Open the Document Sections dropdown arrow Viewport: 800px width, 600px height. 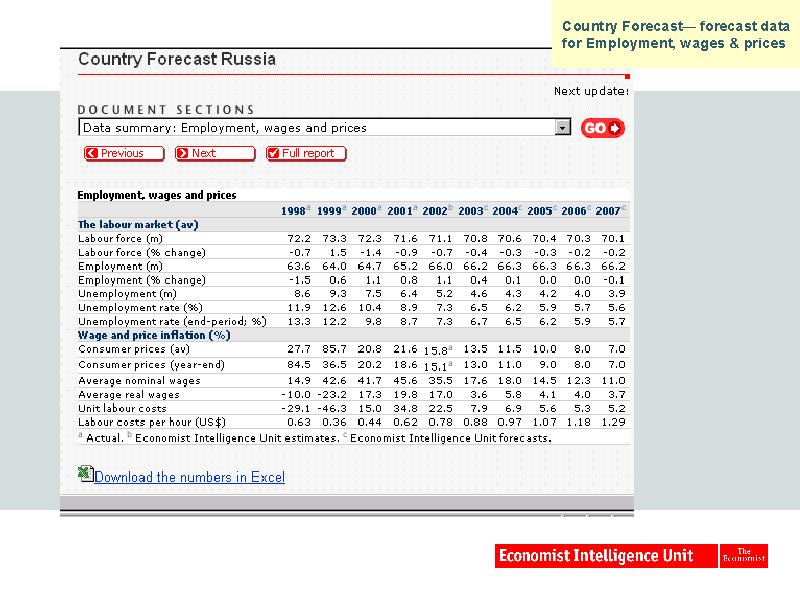point(562,128)
